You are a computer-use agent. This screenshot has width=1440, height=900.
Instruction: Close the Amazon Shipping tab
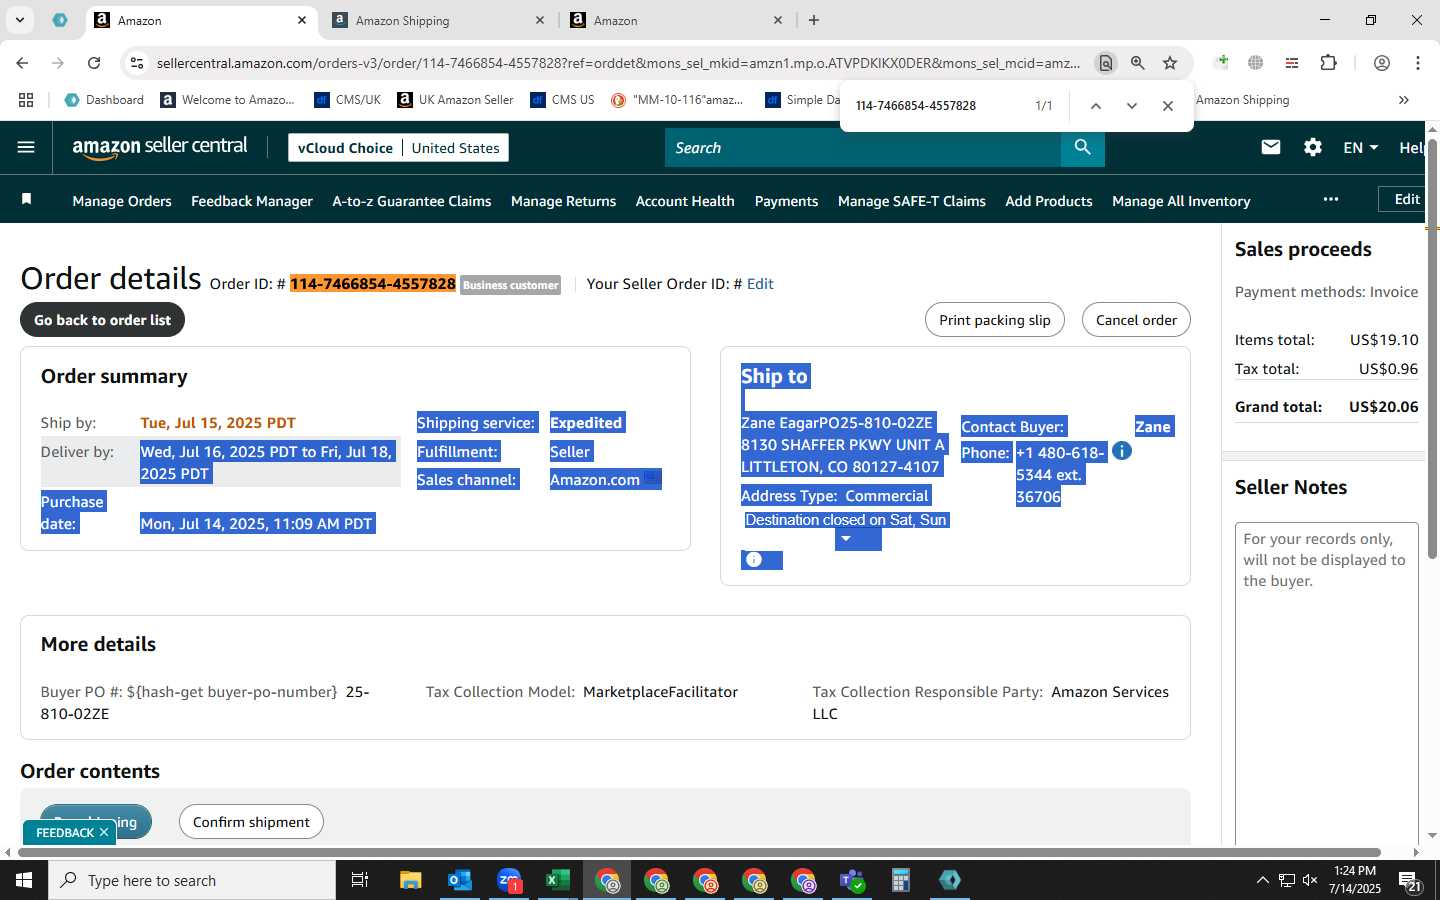click(x=540, y=20)
